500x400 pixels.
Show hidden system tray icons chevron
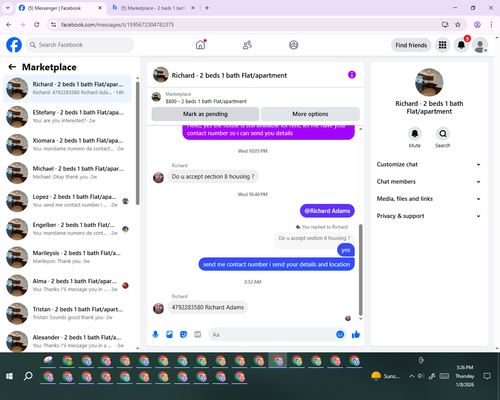(x=412, y=376)
